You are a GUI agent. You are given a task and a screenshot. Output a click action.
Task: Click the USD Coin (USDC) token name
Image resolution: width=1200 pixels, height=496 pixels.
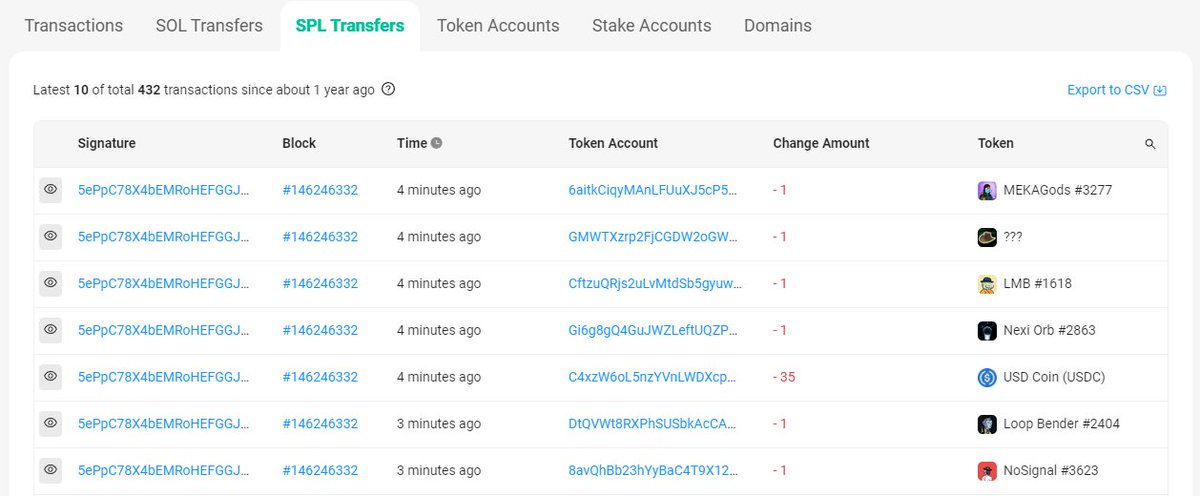[x=1055, y=377]
